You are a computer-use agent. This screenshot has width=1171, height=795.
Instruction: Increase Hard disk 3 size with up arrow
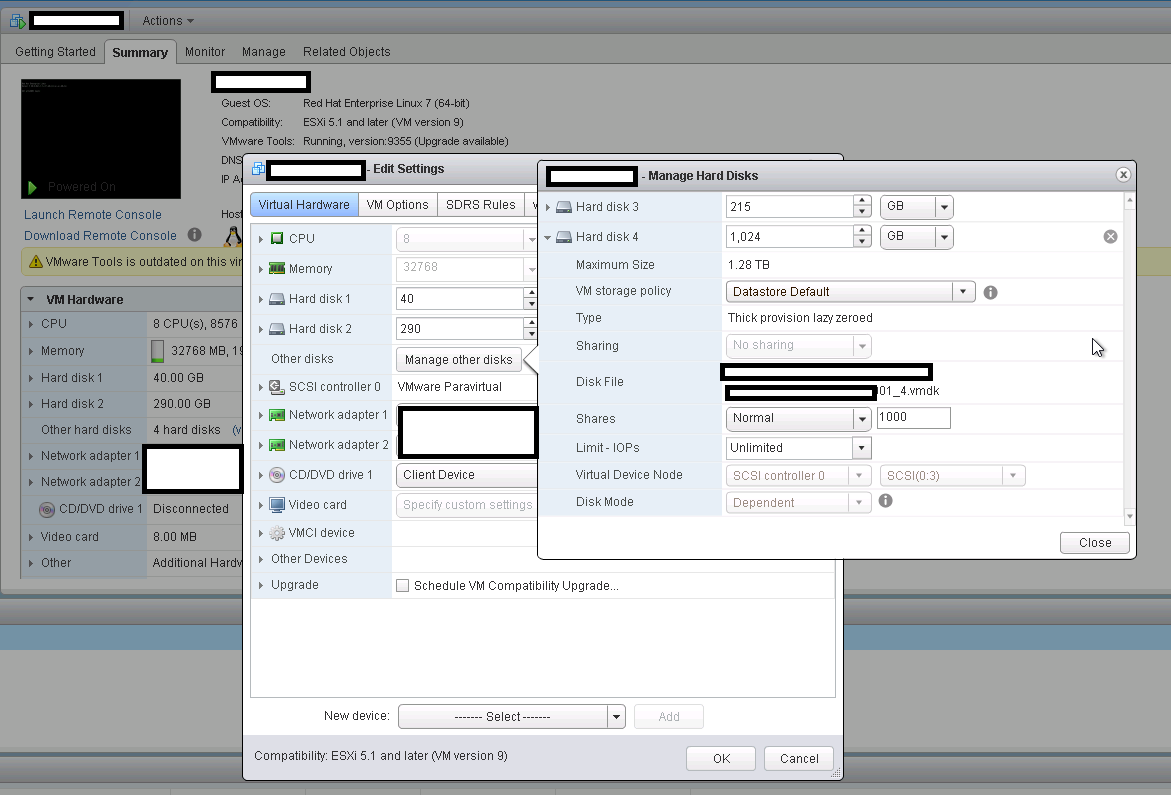[x=863, y=201]
